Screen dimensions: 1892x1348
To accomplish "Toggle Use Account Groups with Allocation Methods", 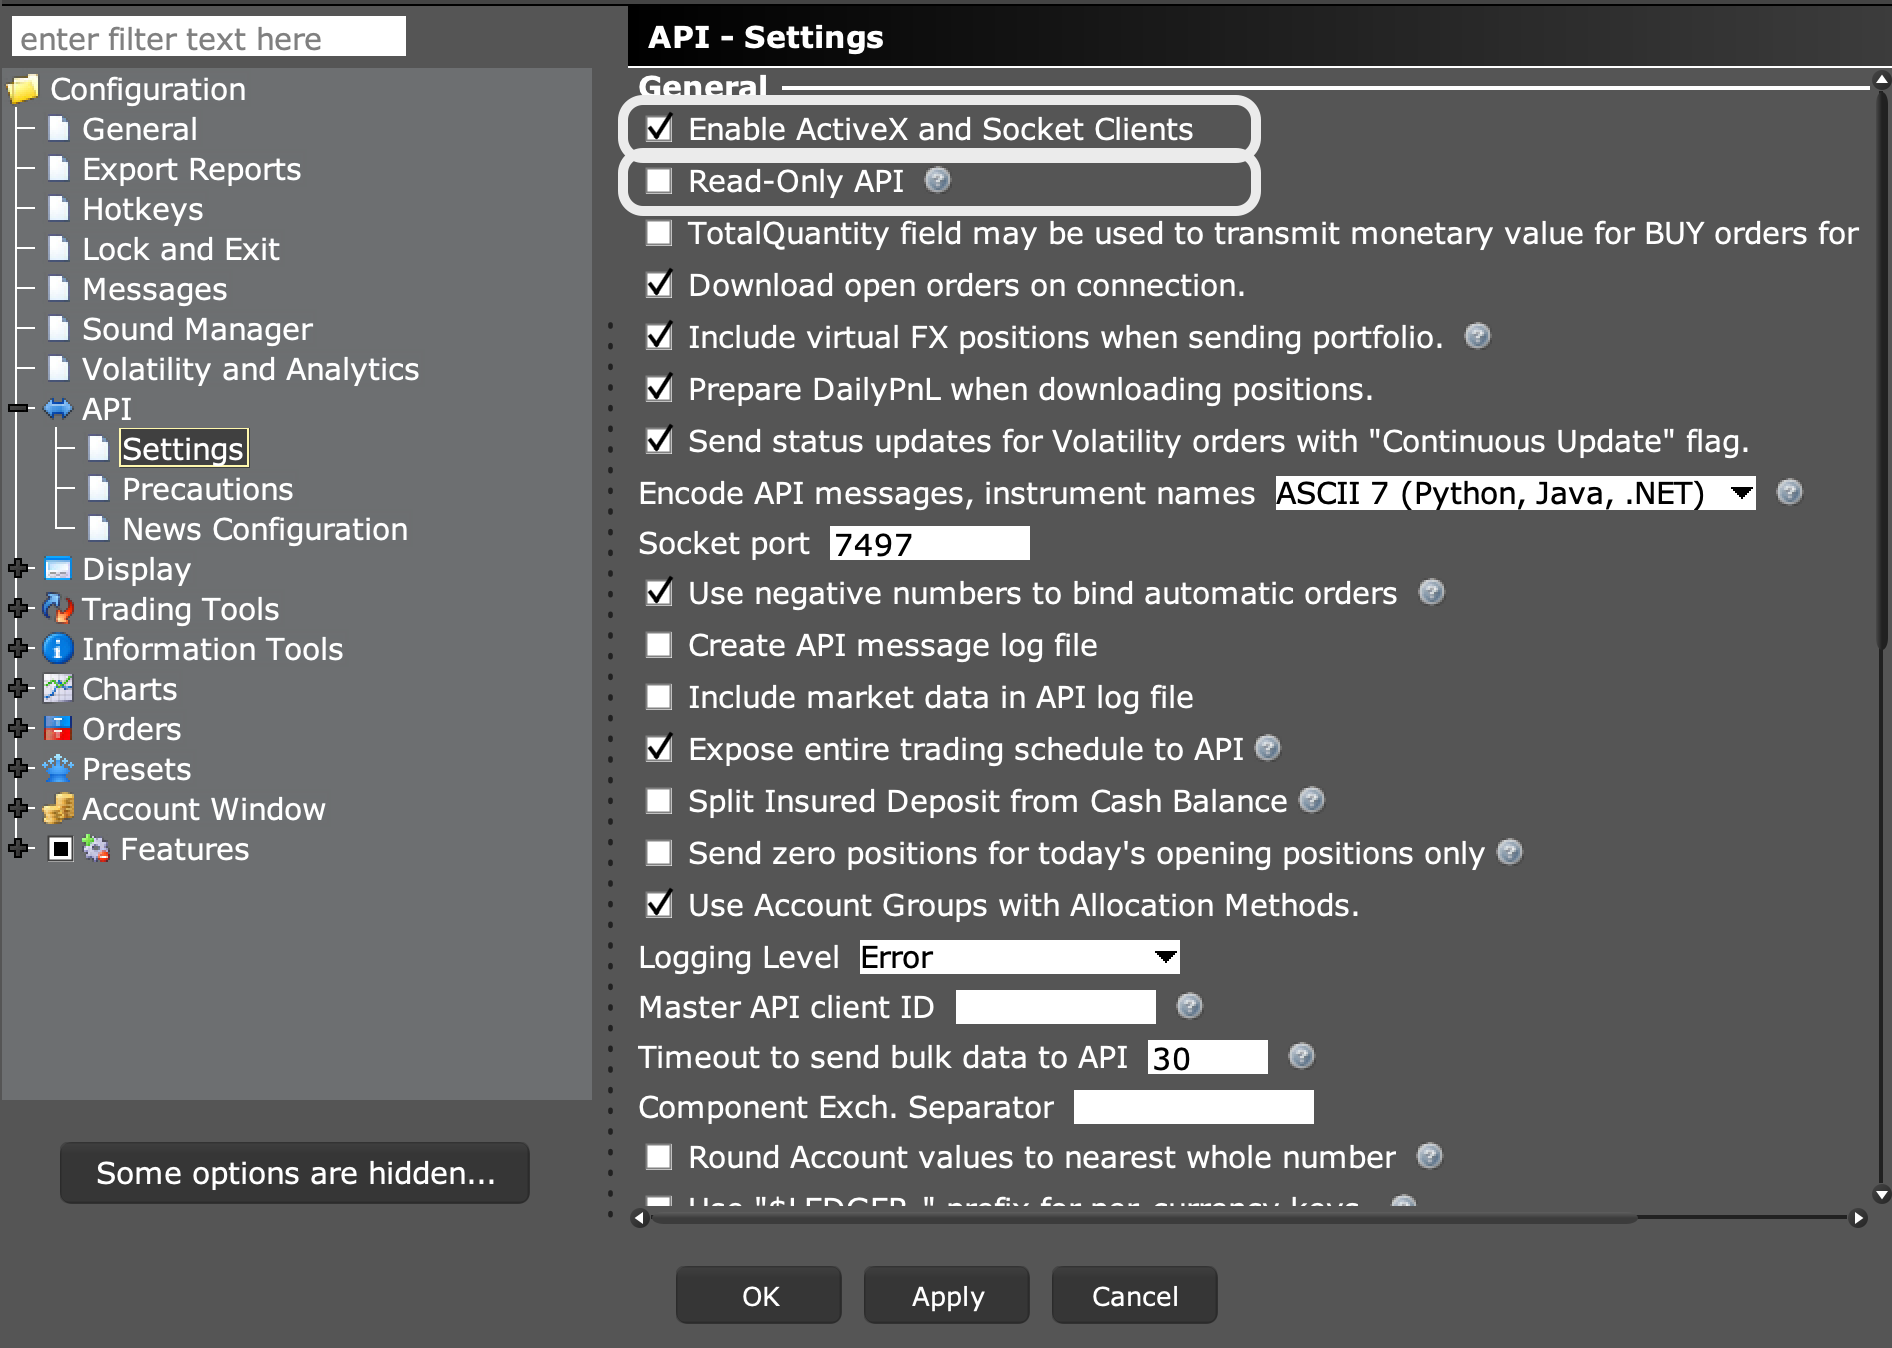I will tap(659, 904).
